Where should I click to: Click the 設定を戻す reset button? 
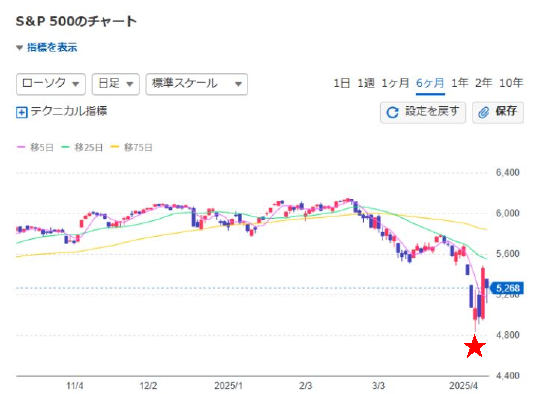423,112
